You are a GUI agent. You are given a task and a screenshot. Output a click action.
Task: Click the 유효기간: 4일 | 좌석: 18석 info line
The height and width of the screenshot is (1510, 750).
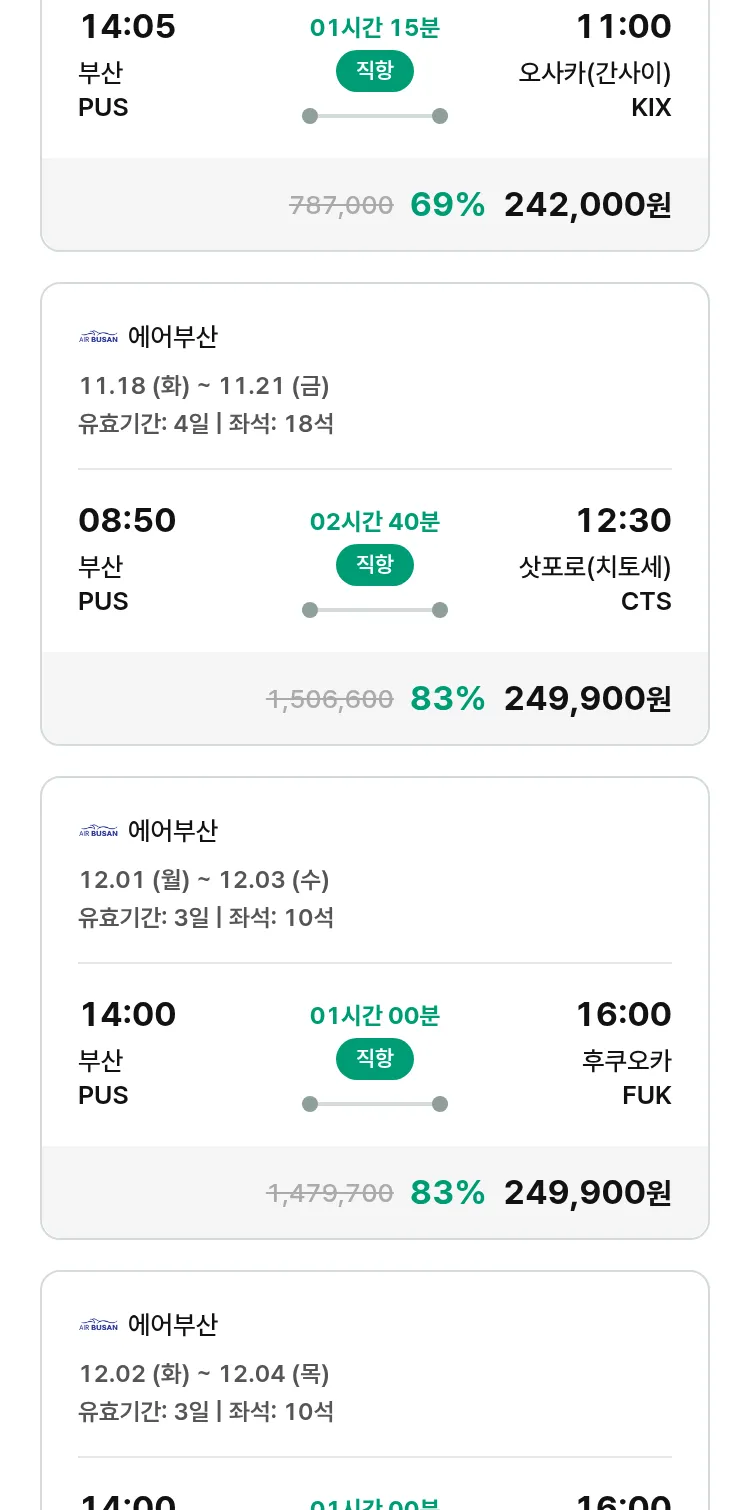coord(206,424)
